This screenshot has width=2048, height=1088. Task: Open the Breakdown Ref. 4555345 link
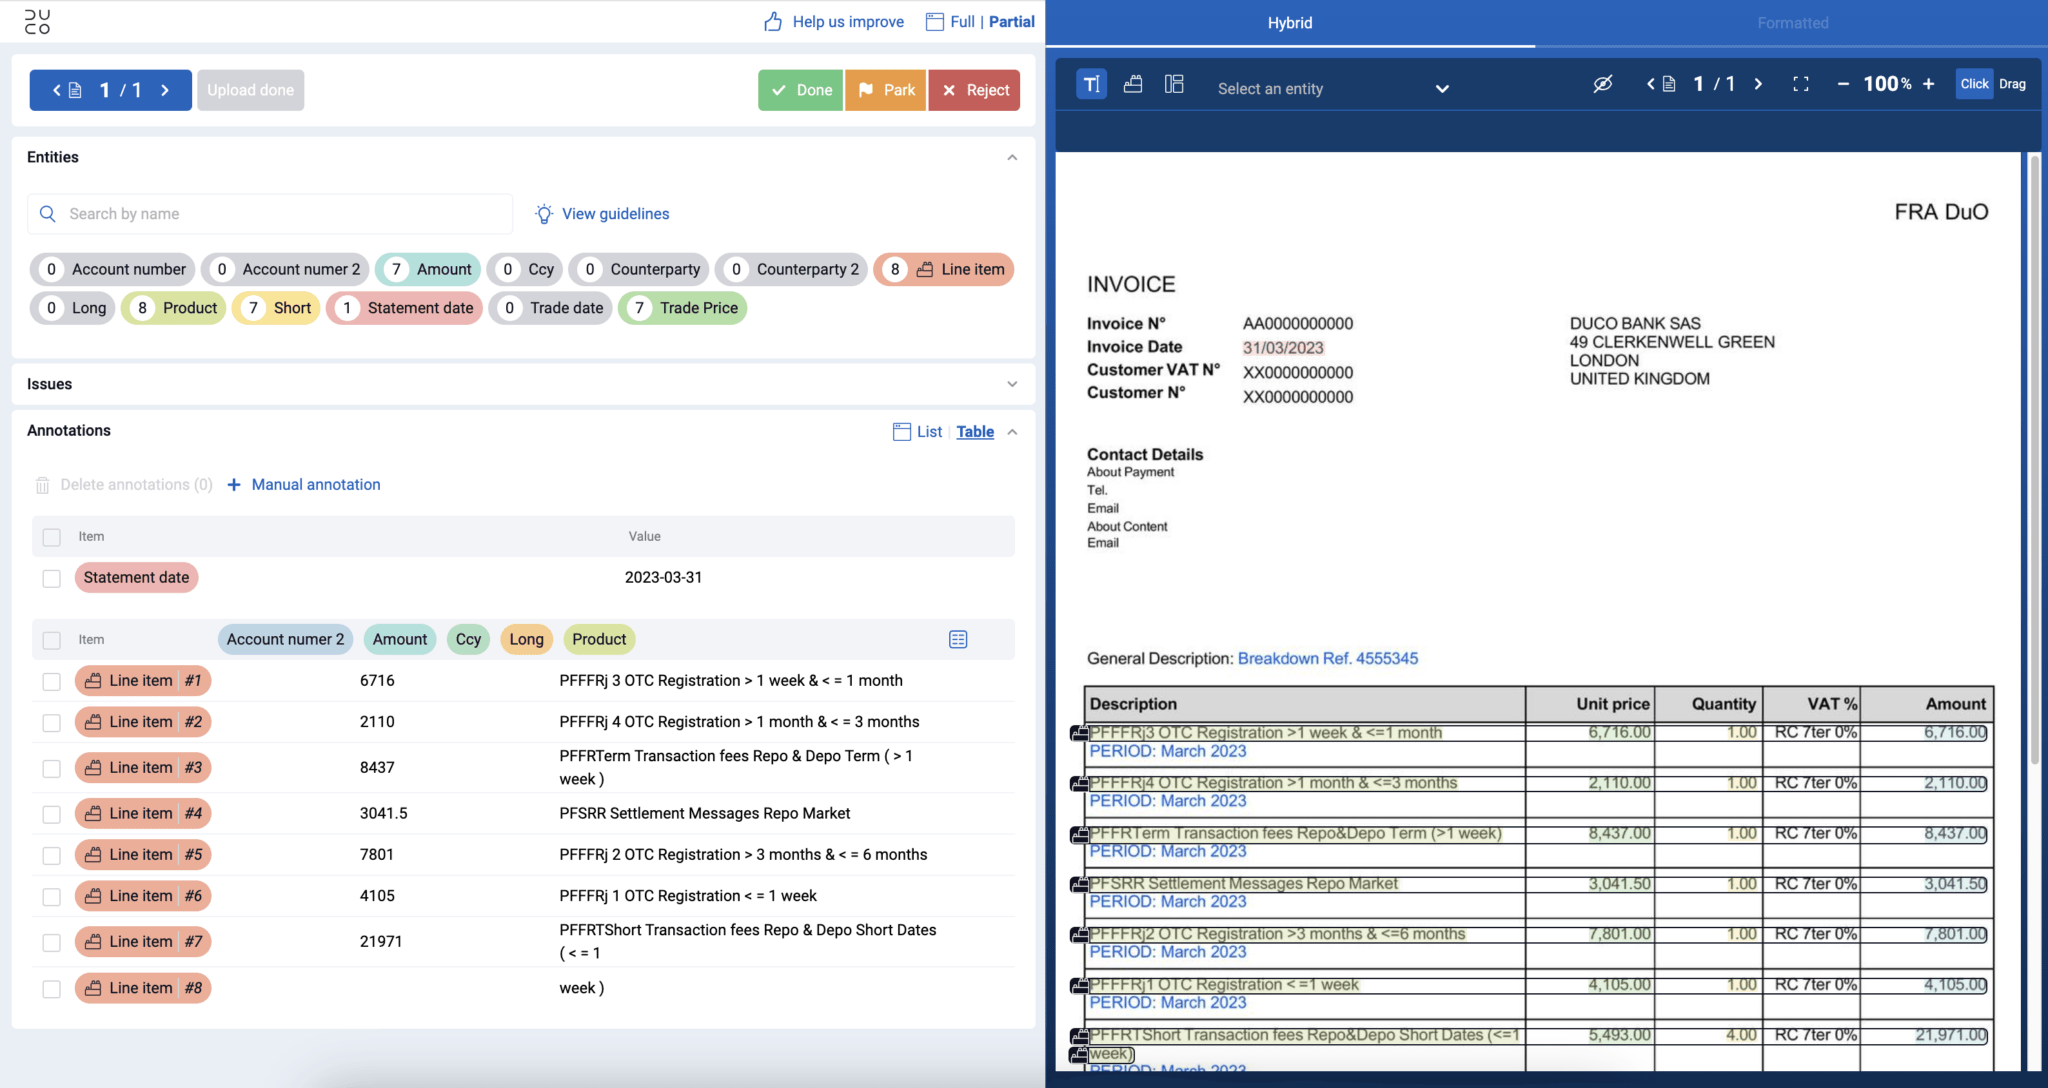pos(1327,658)
